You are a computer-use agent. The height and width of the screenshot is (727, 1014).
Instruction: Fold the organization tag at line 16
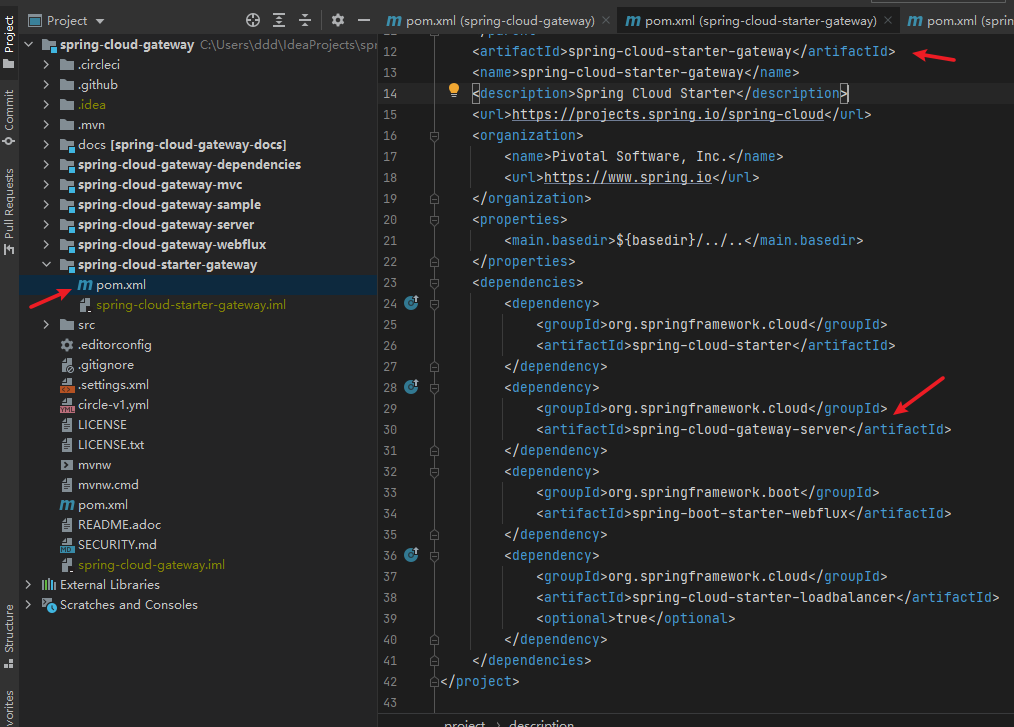(434, 136)
